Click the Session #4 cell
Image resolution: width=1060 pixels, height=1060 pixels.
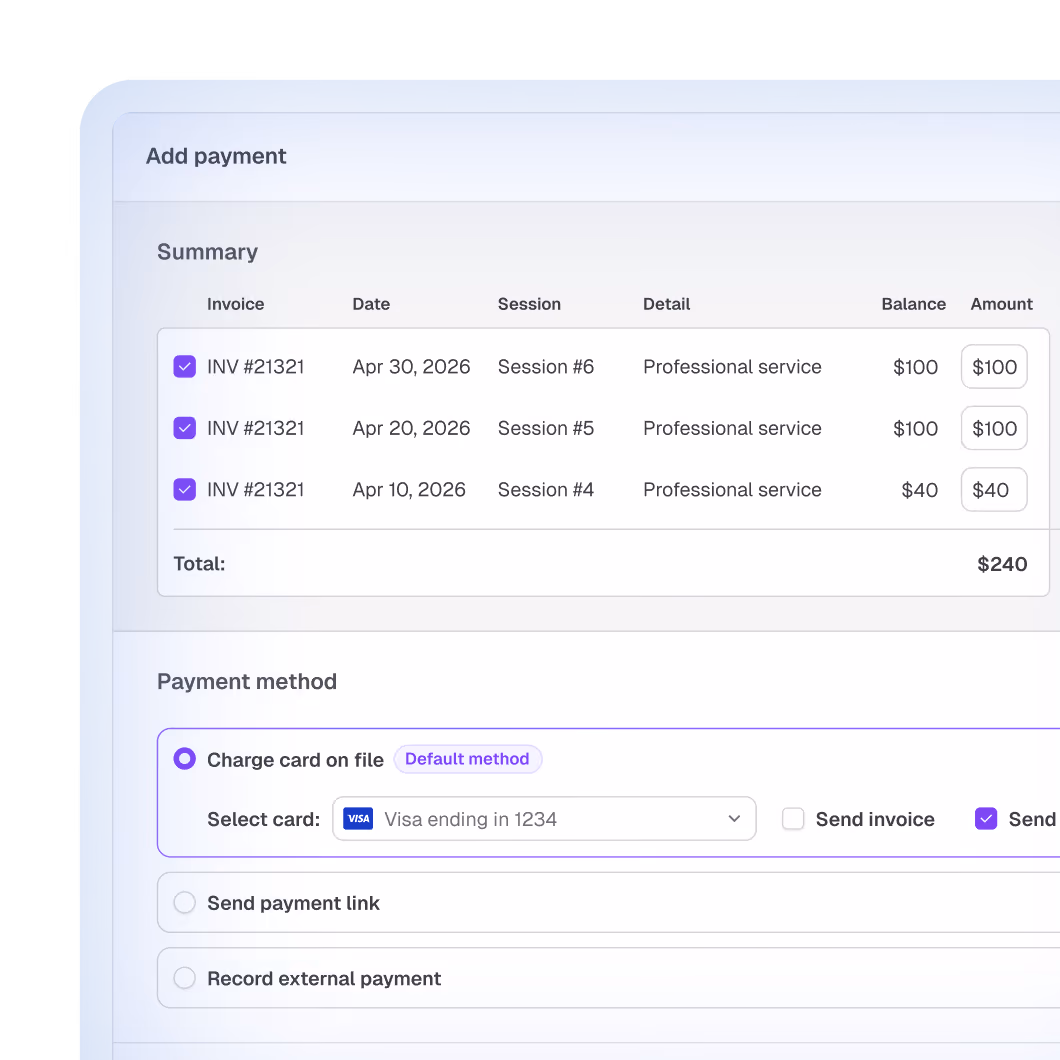pyautogui.click(x=546, y=490)
